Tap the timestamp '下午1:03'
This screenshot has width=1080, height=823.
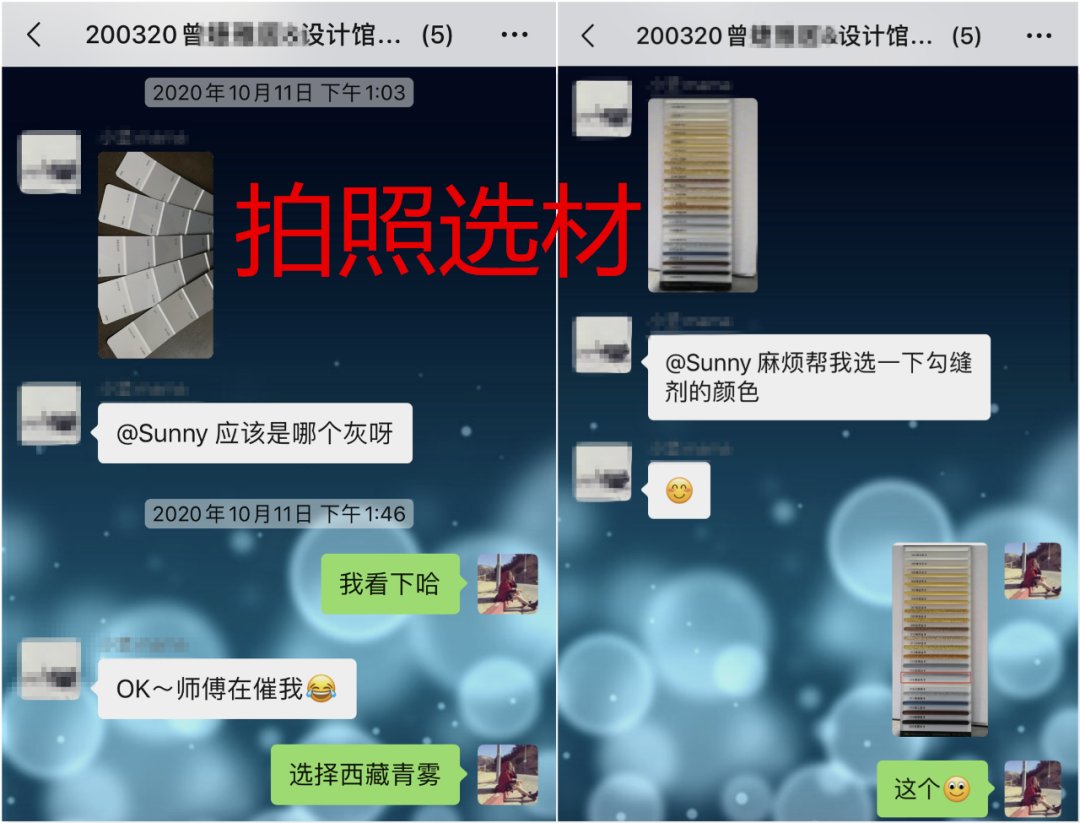click(278, 92)
